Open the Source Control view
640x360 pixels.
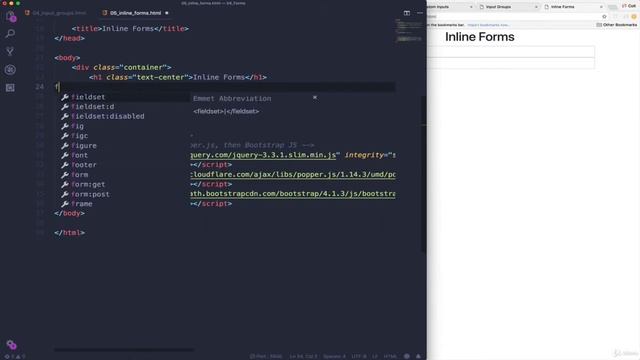pos(10,51)
